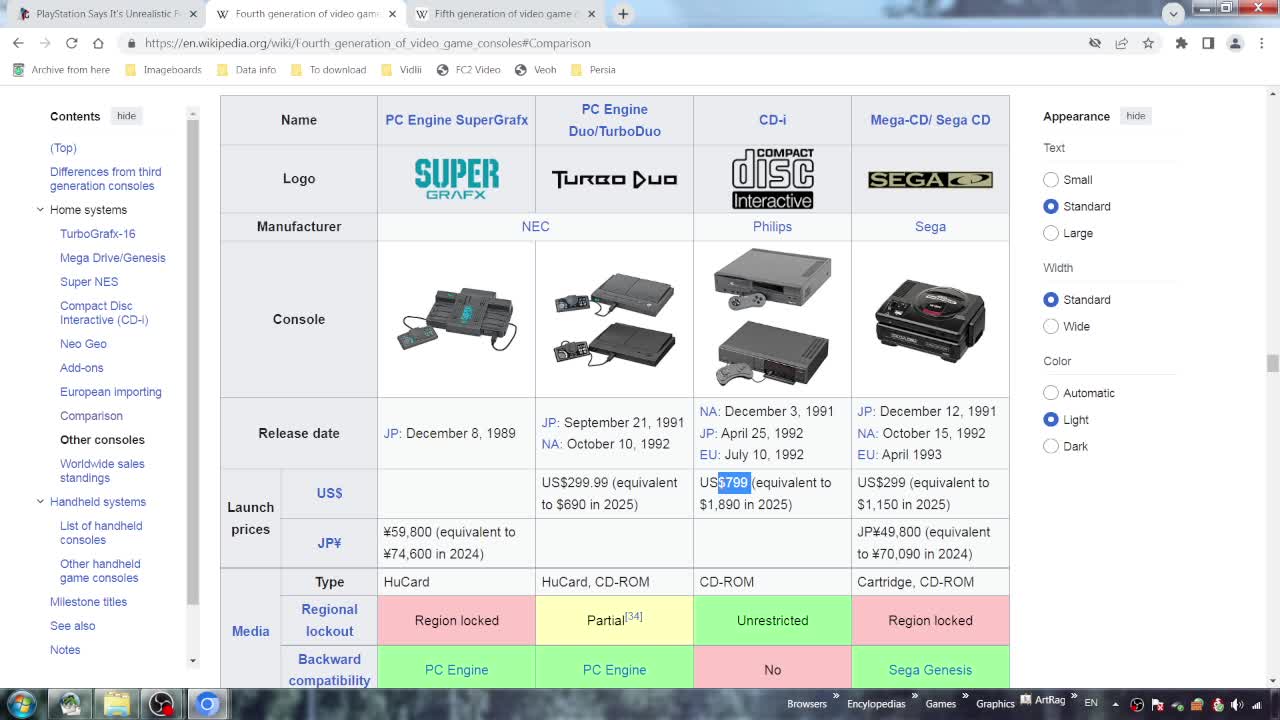Show hidden system tray icons
This screenshot has width=1280, height=720.
coord(1116,704)
